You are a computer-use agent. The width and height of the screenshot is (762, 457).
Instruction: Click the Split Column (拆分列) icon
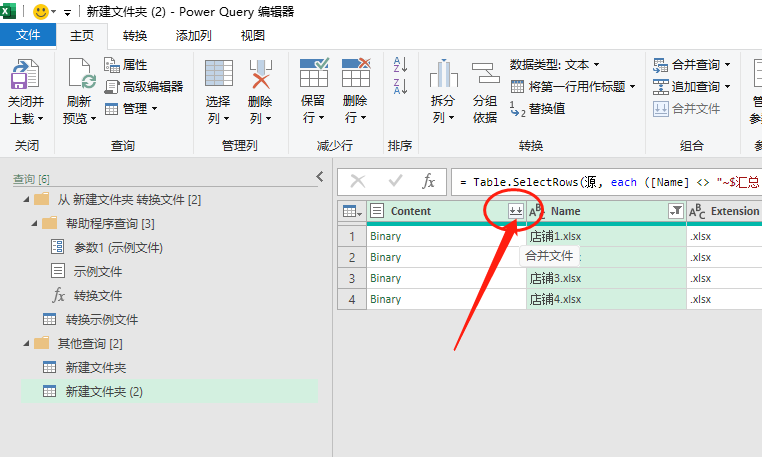444,73
